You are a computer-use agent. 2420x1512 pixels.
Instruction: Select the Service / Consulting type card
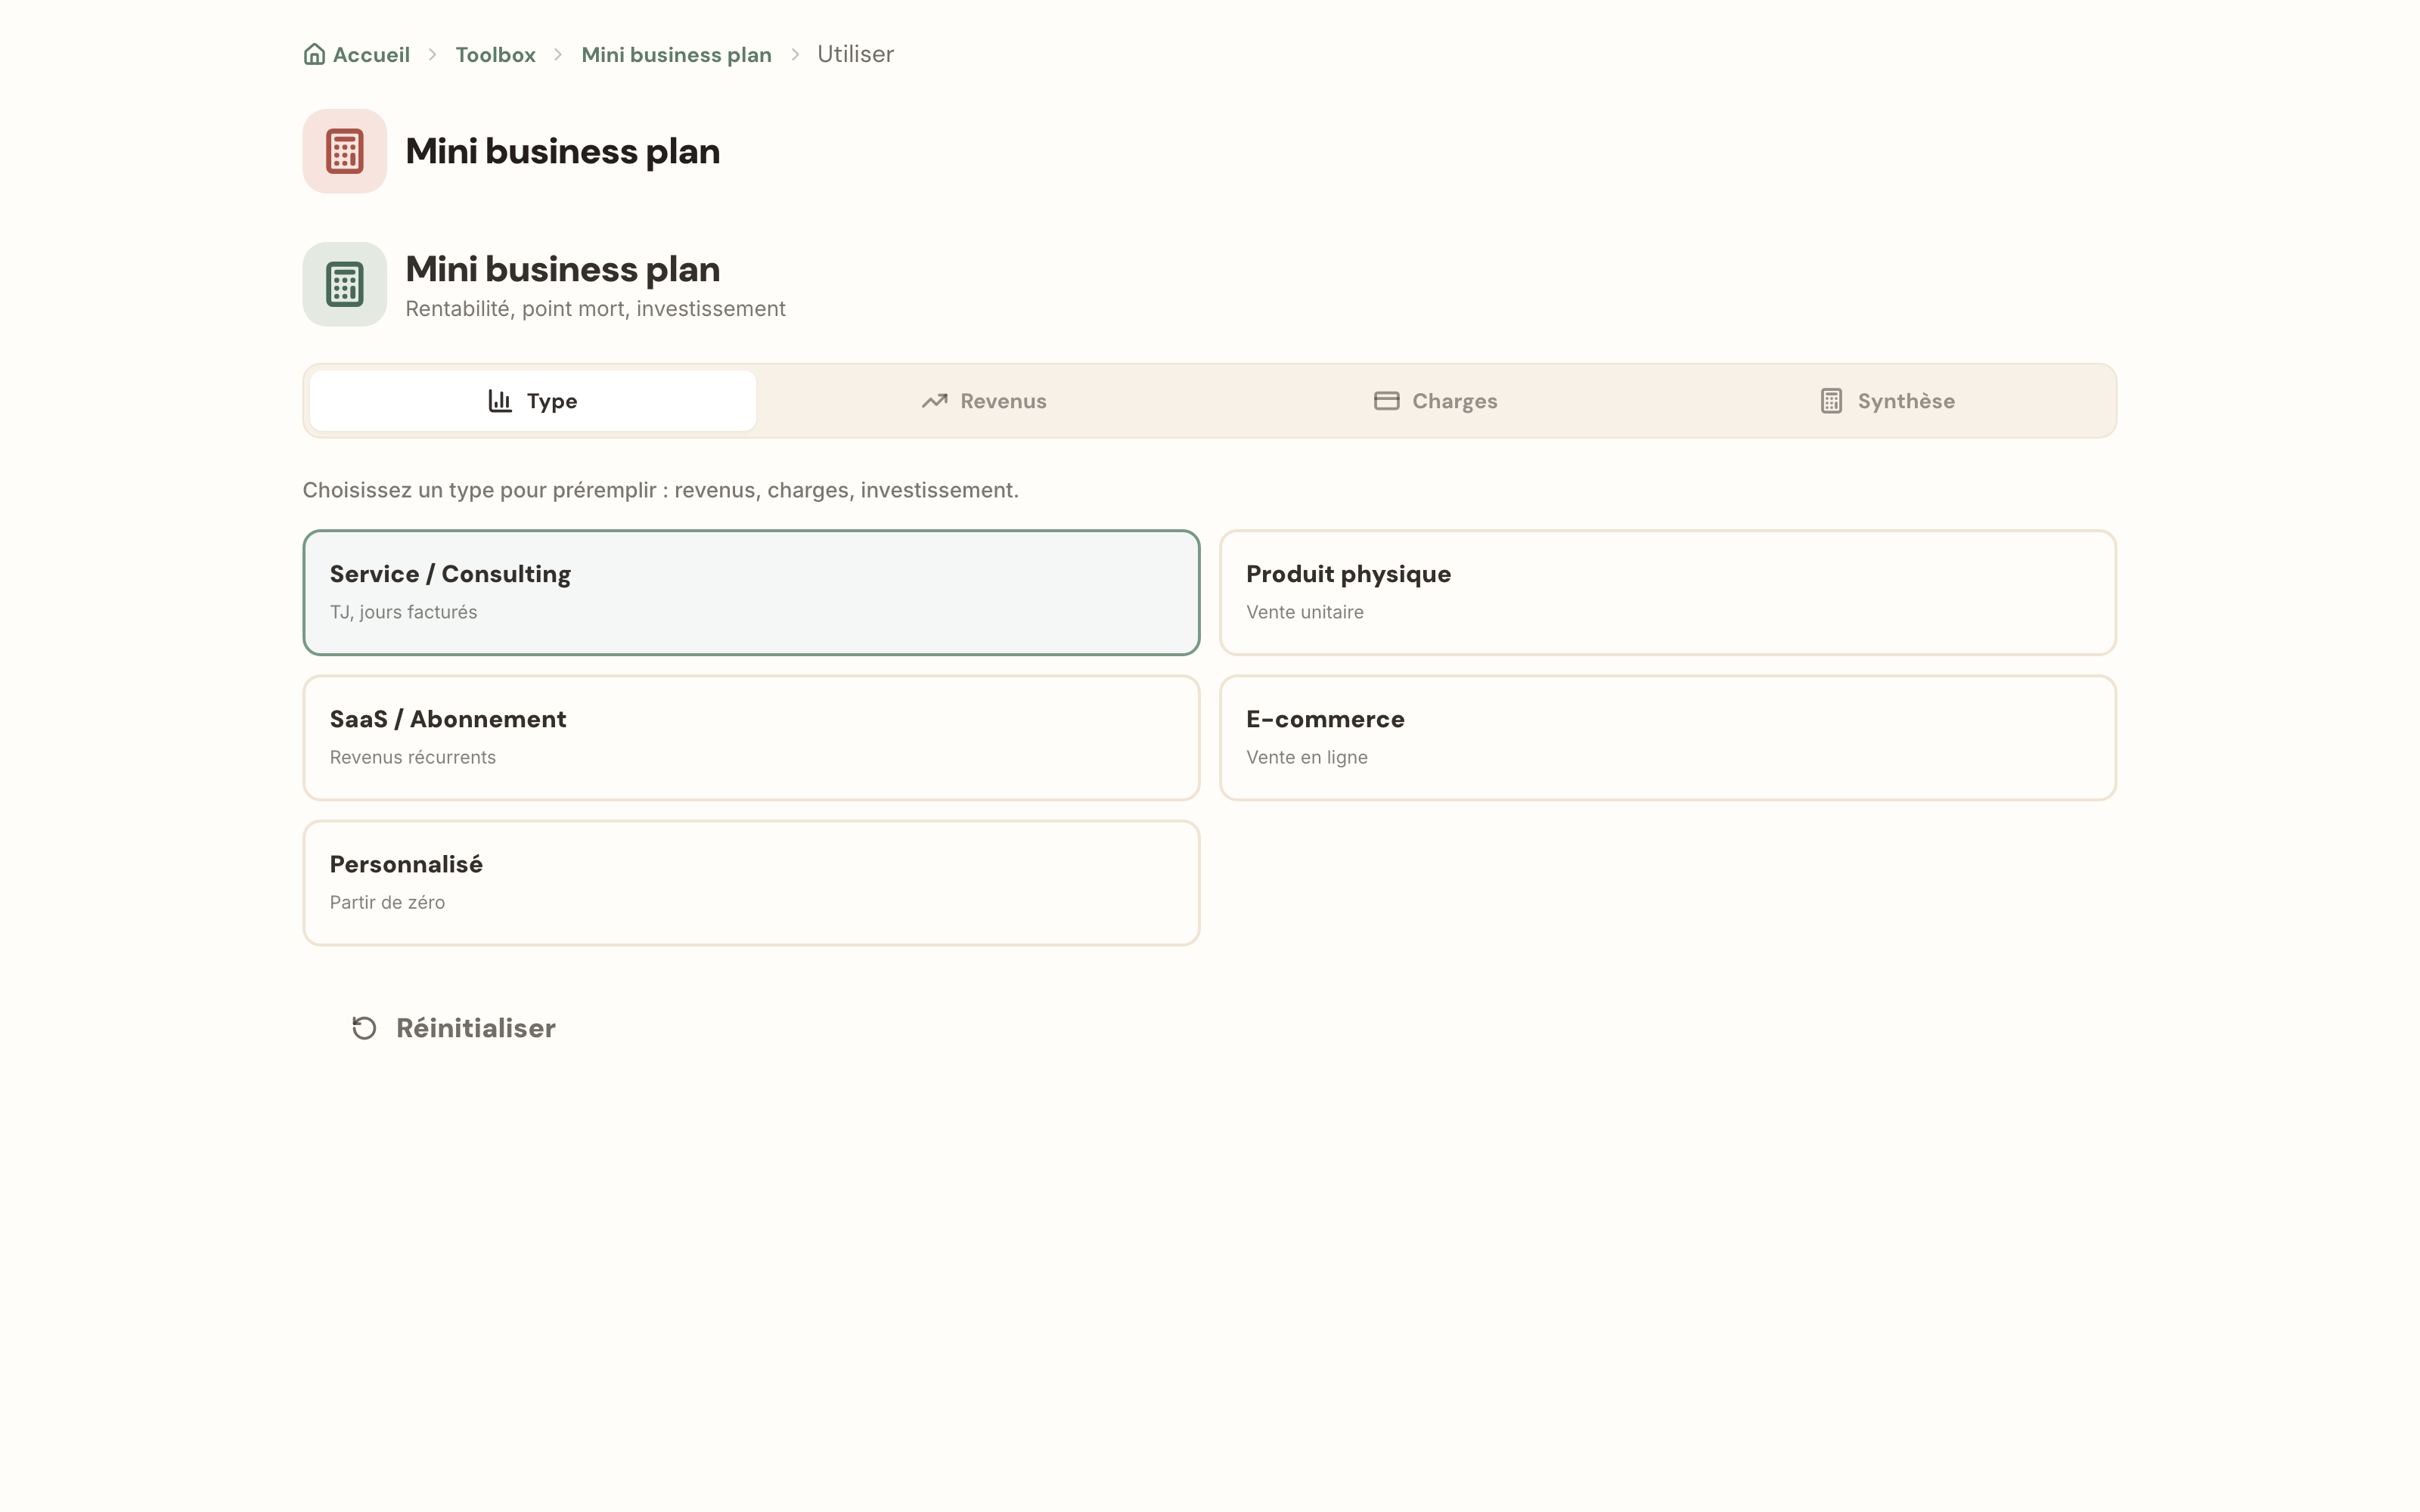pos(751,593)
